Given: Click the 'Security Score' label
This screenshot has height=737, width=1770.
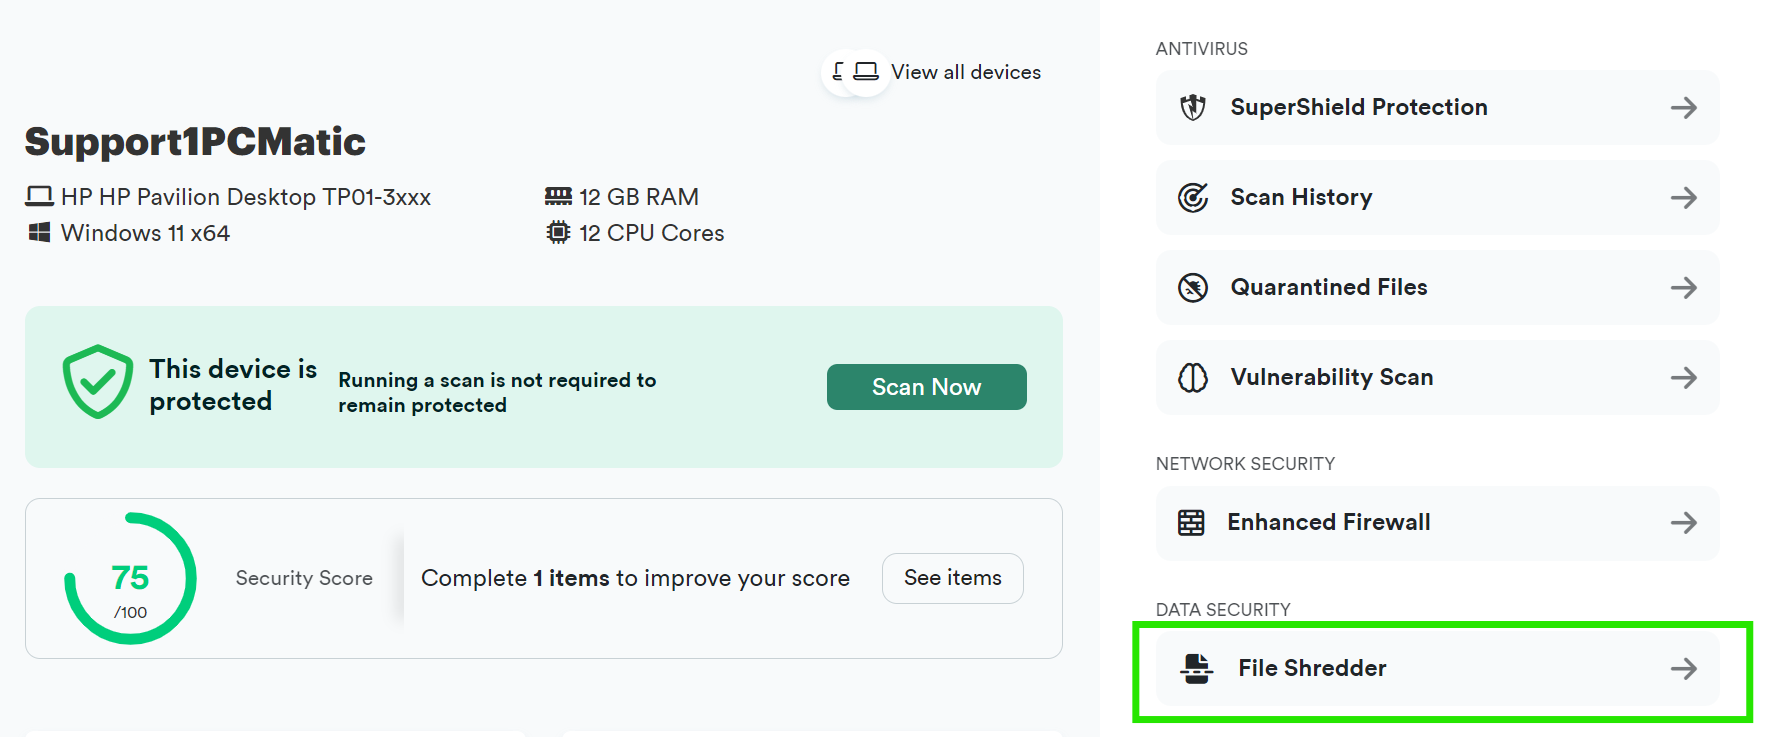Looking at the screenshot, I should click(x=304, y=578).
